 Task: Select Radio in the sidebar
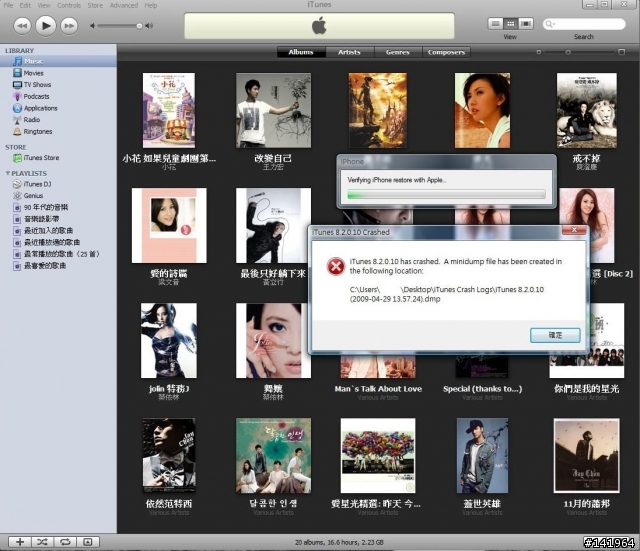[x=58, y=120]
